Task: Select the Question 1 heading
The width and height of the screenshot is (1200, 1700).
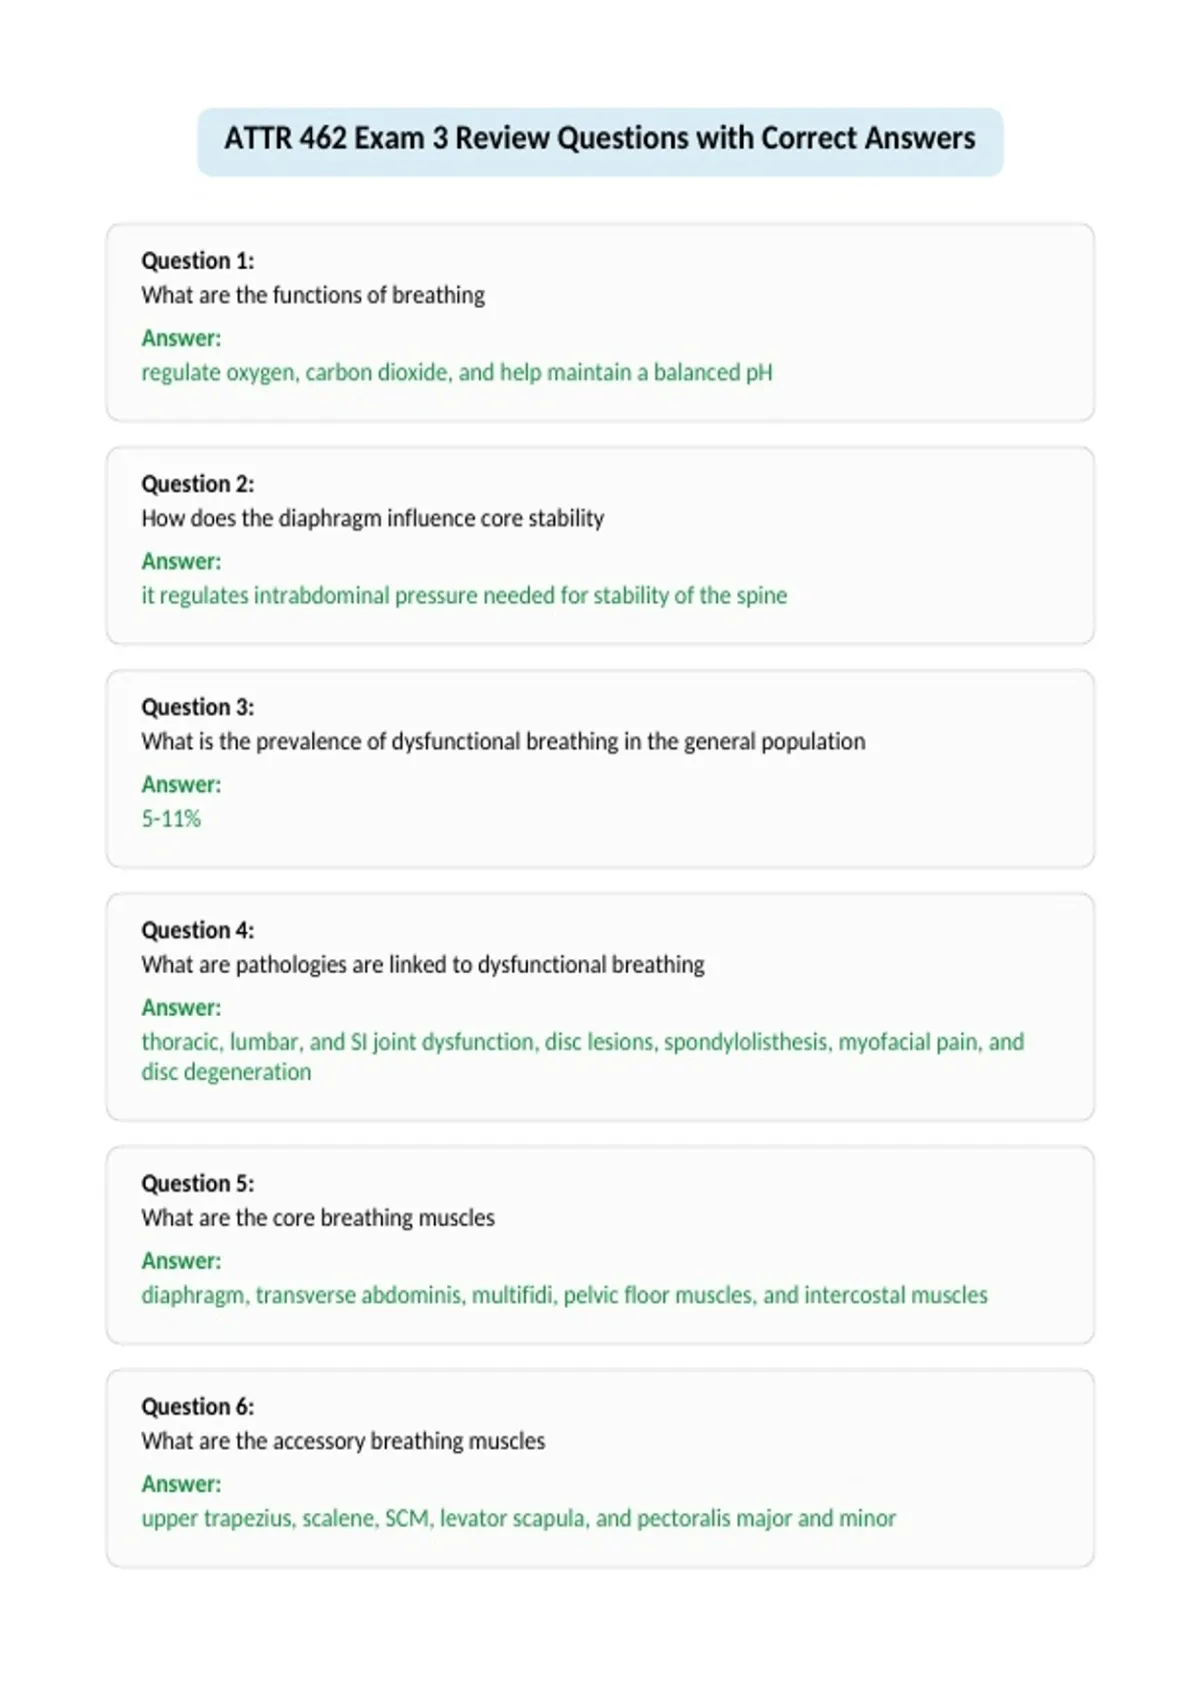Action: 198,261
